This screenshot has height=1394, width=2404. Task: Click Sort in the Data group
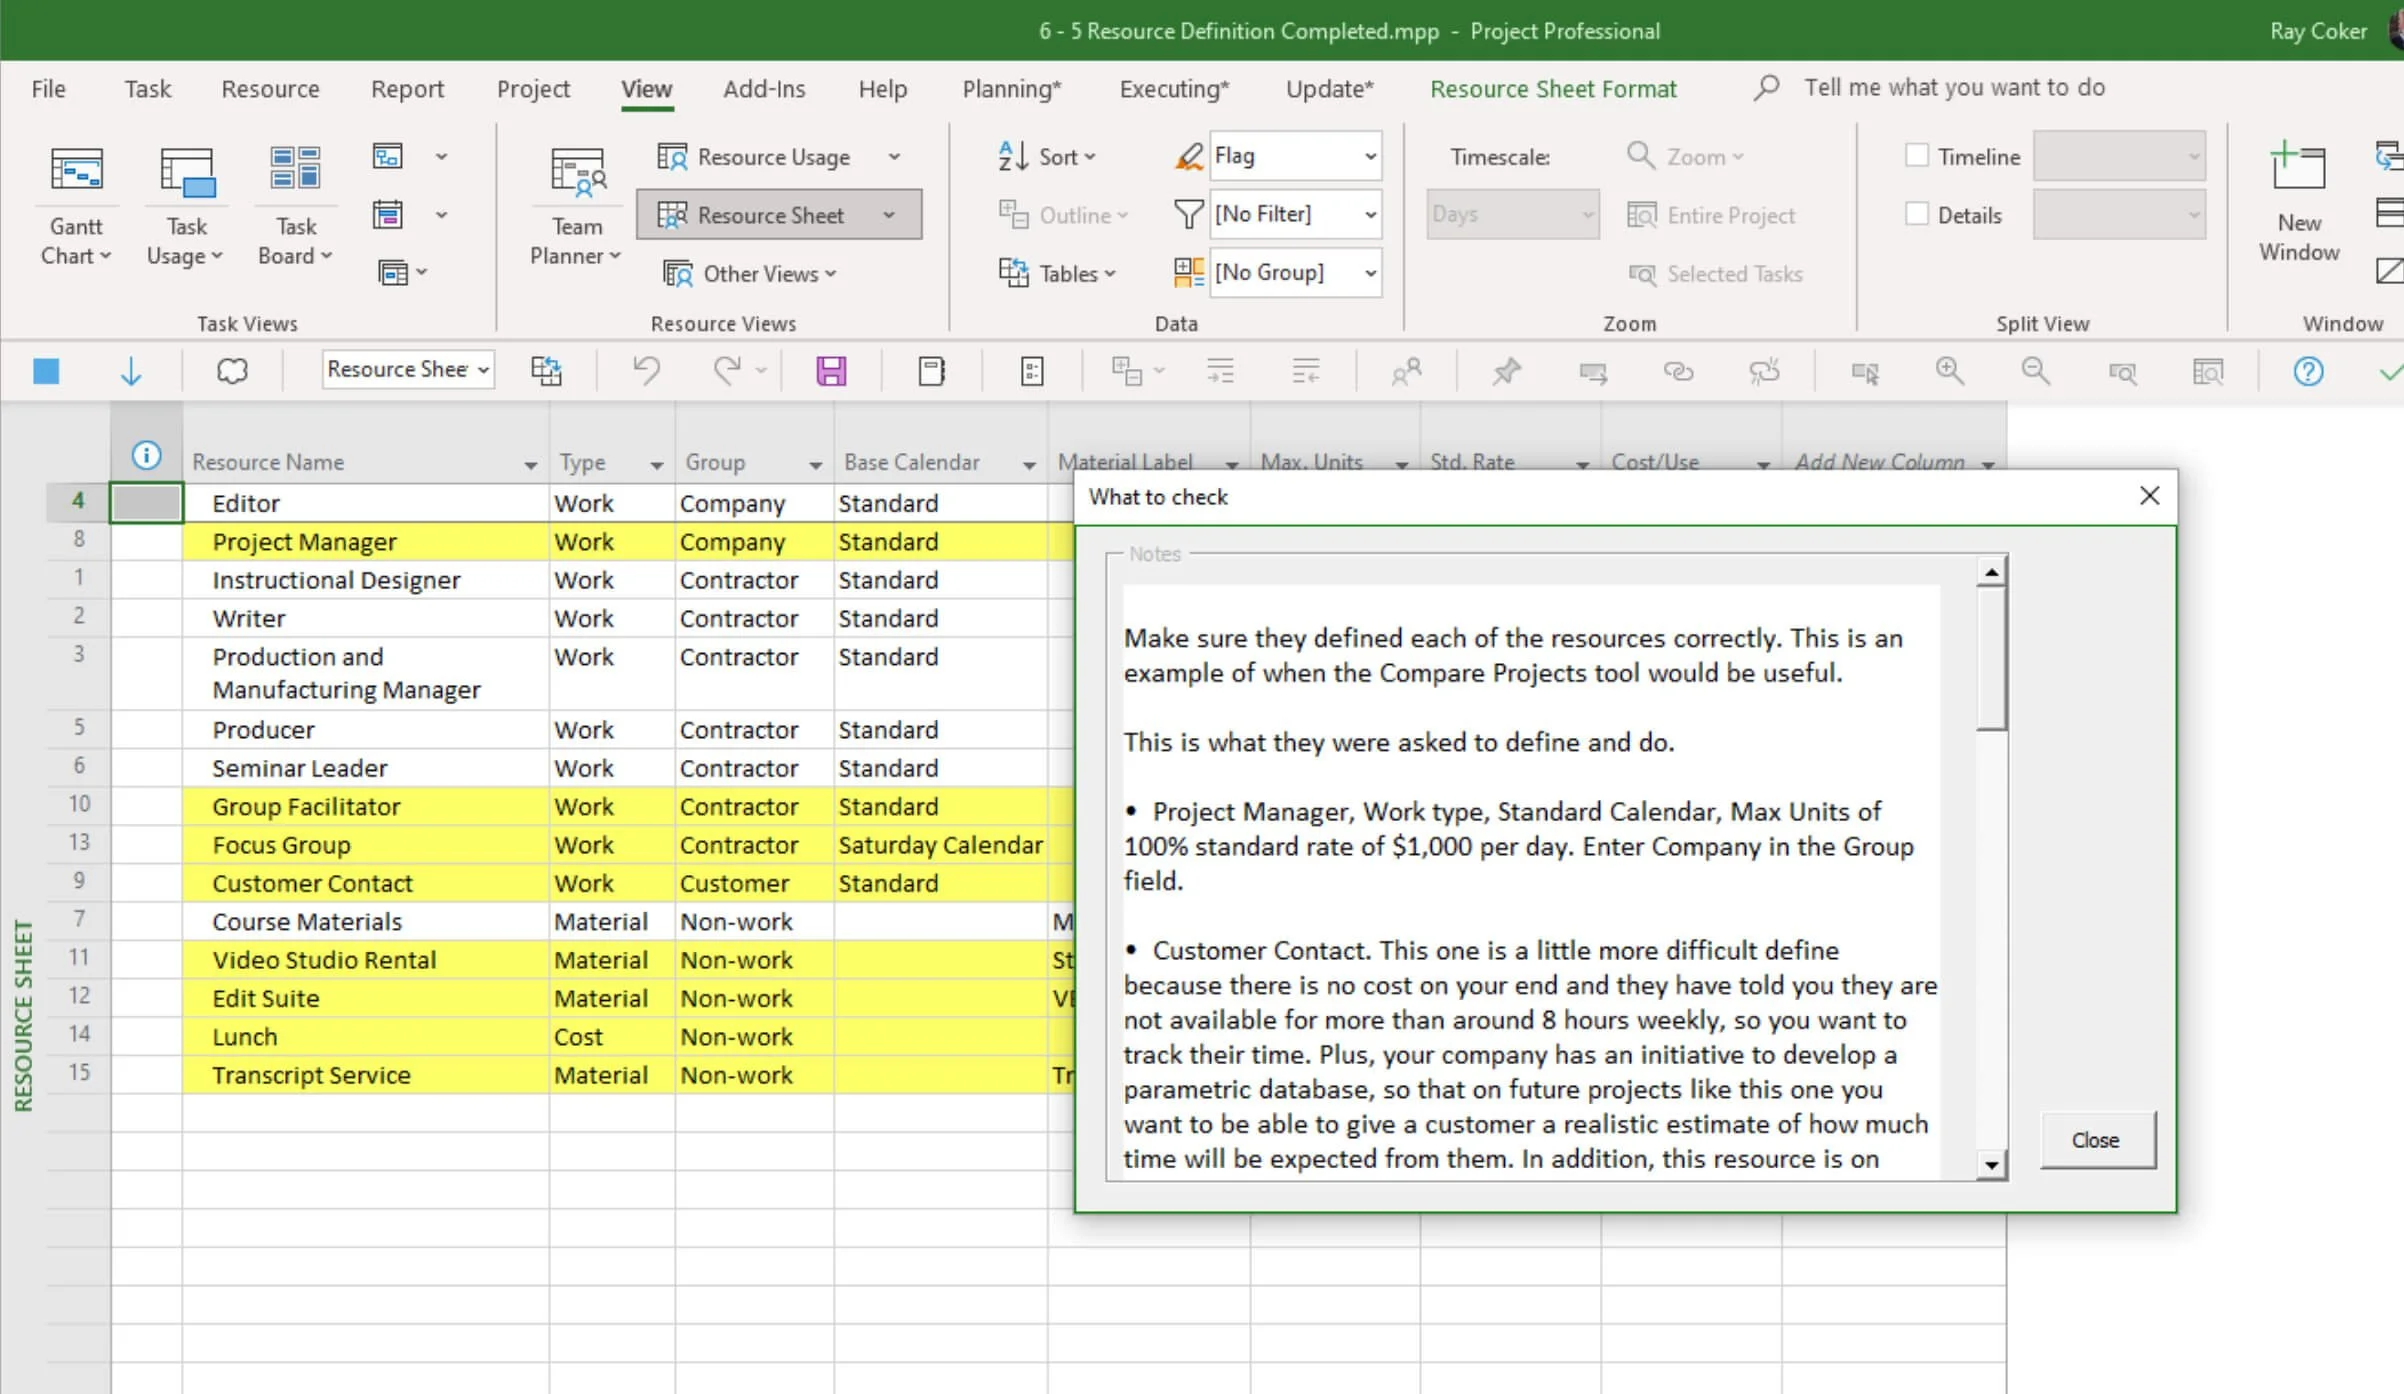coord(1046,156)
